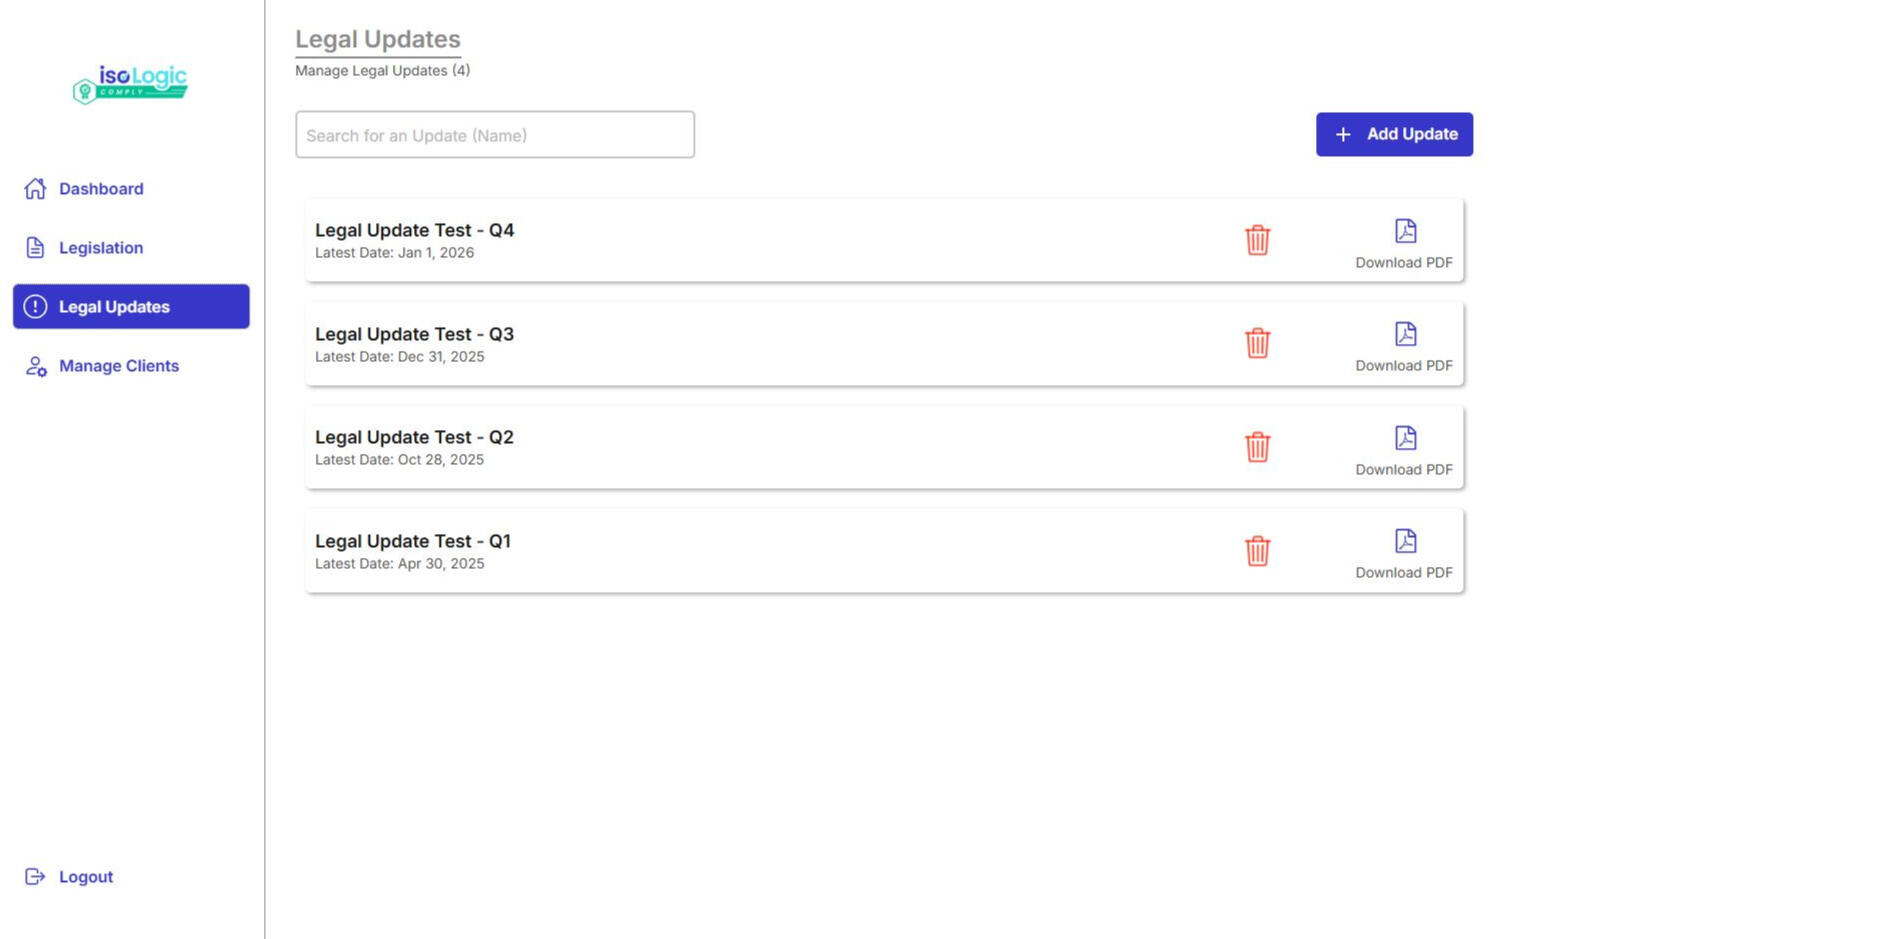This screenshot has height=939, width=1896.
Task: Click the trash icon for Legal Update Test - Q3
Action: [1258, 343]
